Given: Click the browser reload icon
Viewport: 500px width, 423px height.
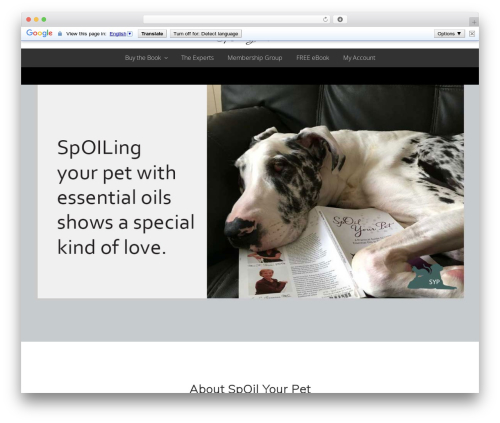Looking at the screenshot, I should click(x=325, y=20).
